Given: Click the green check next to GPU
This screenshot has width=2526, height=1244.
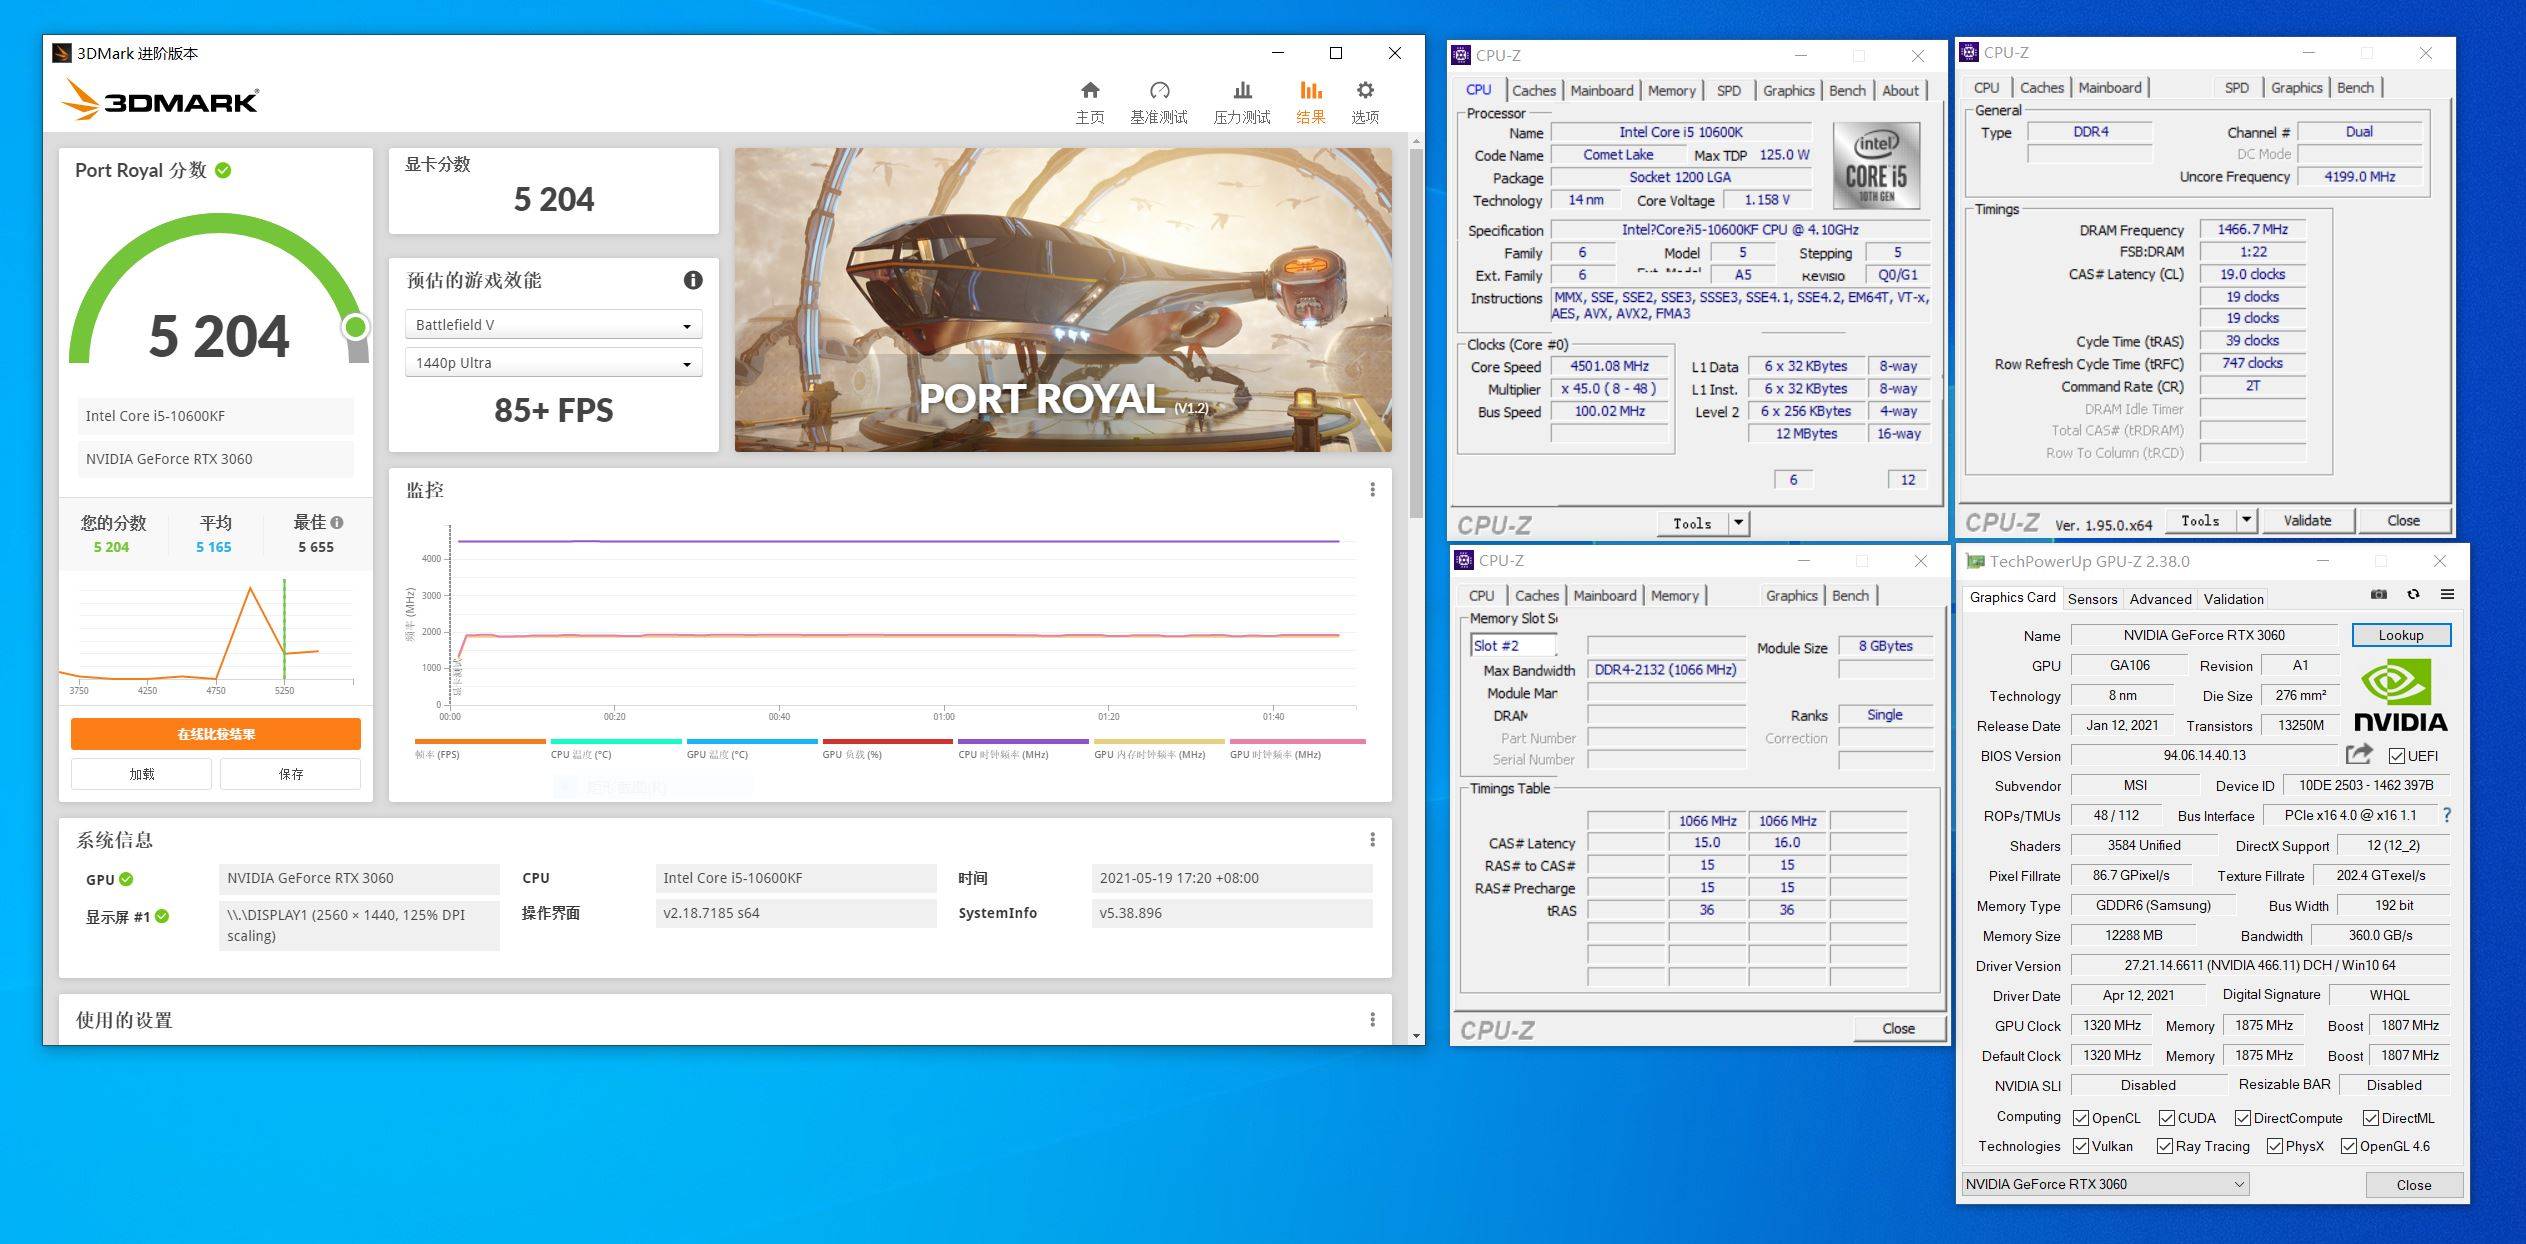Looking at the screenshot, I should click(x=126, y=879).
